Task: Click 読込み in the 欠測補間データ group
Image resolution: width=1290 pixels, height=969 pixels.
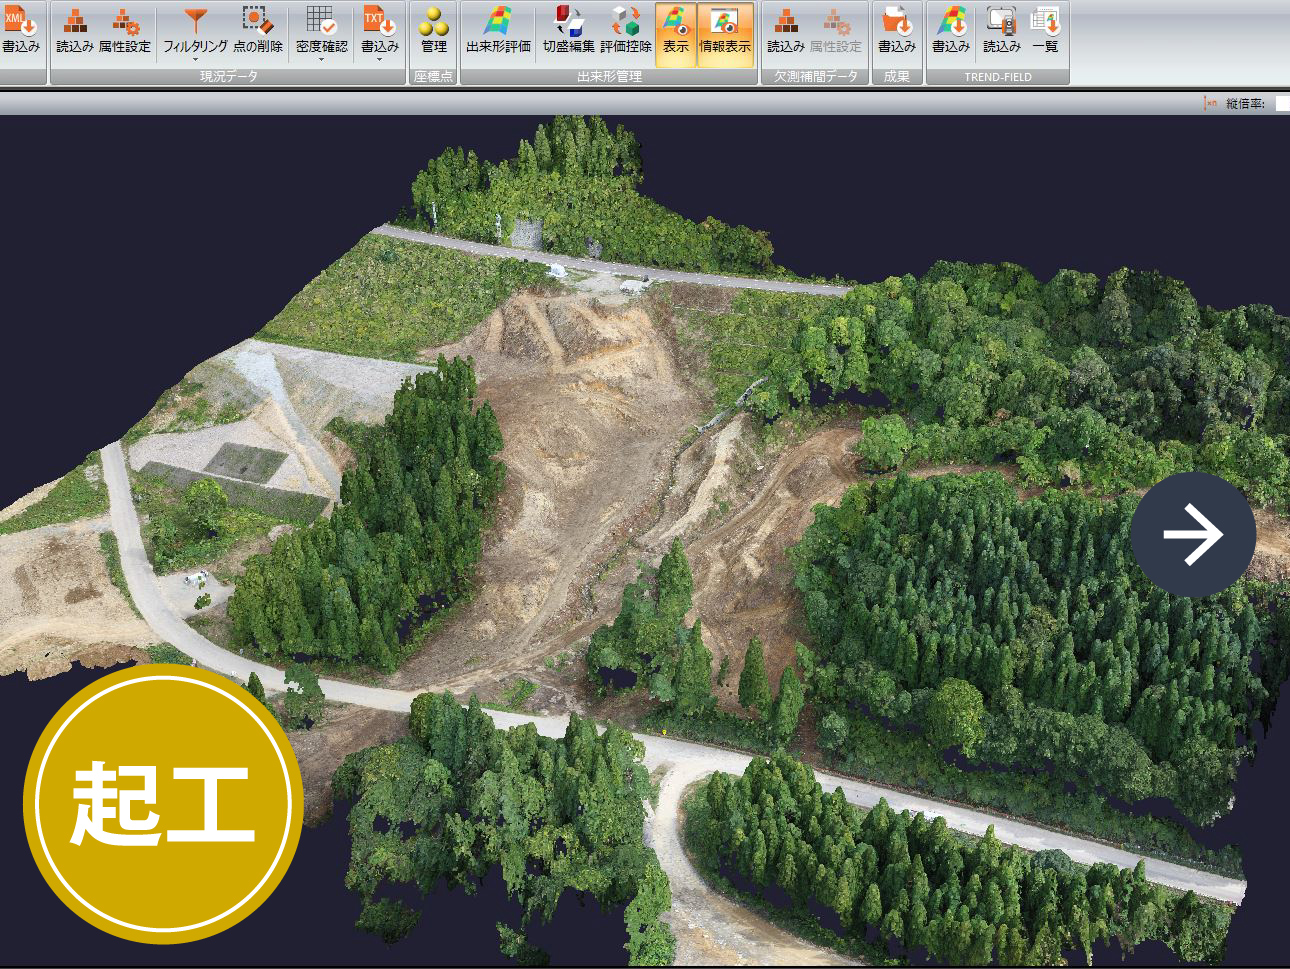Action: 786,30
